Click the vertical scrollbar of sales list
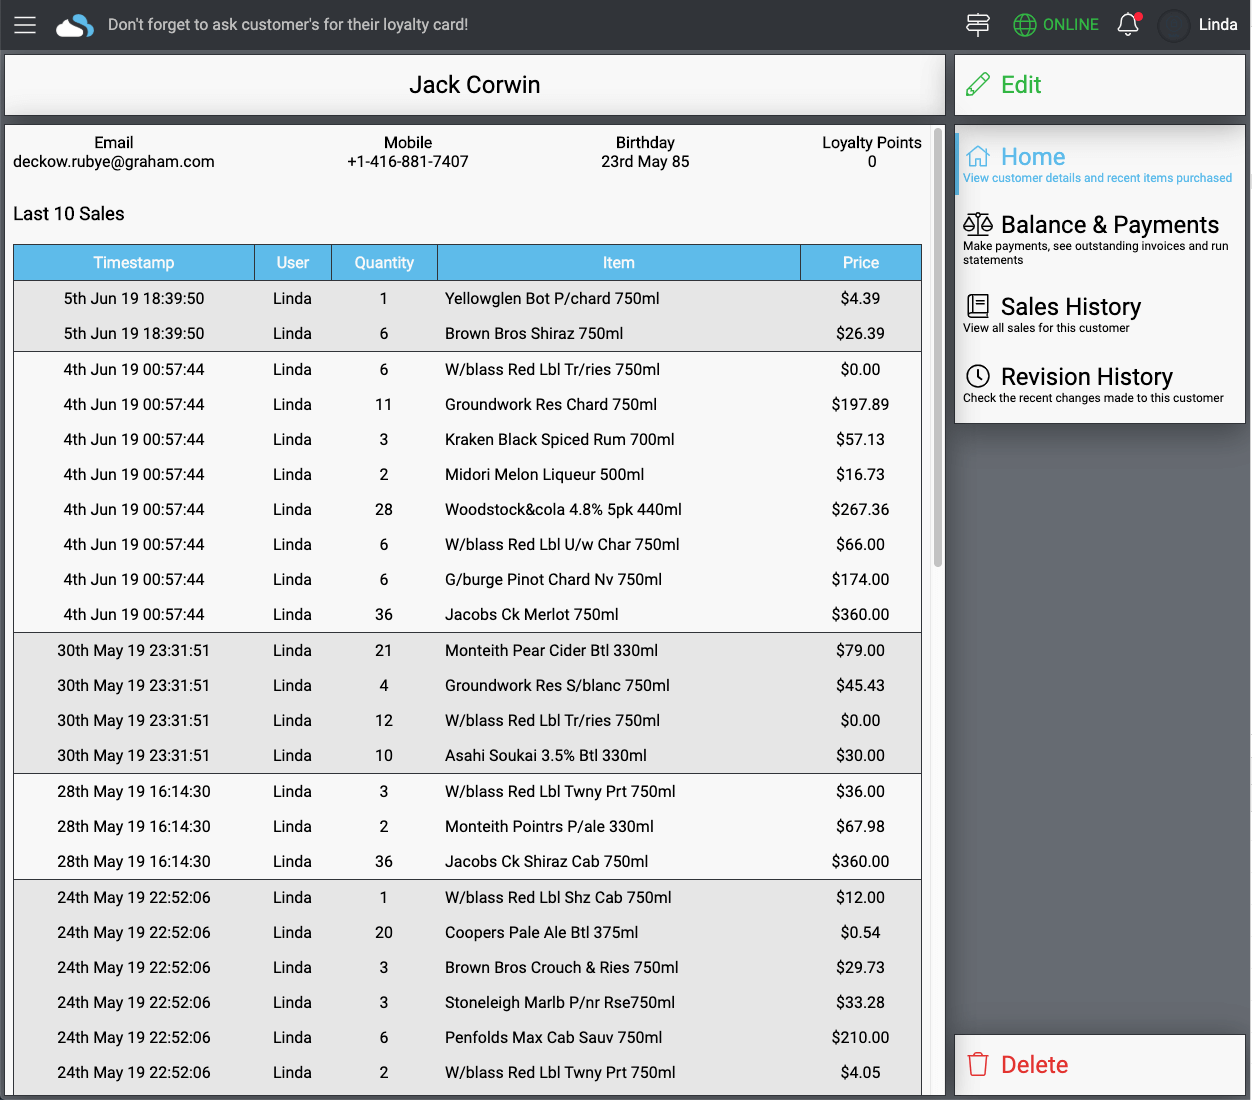 pos(938,350)
